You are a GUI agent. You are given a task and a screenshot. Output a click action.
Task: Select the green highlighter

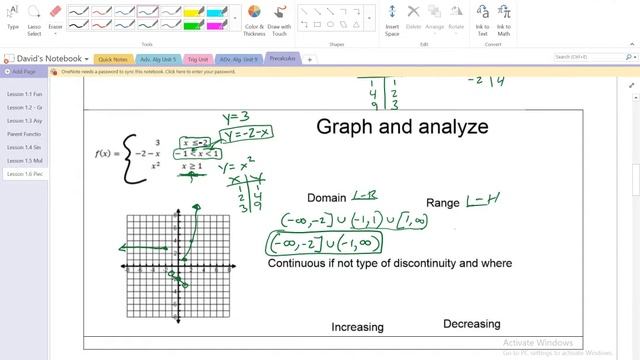click(x=194, y=25)
